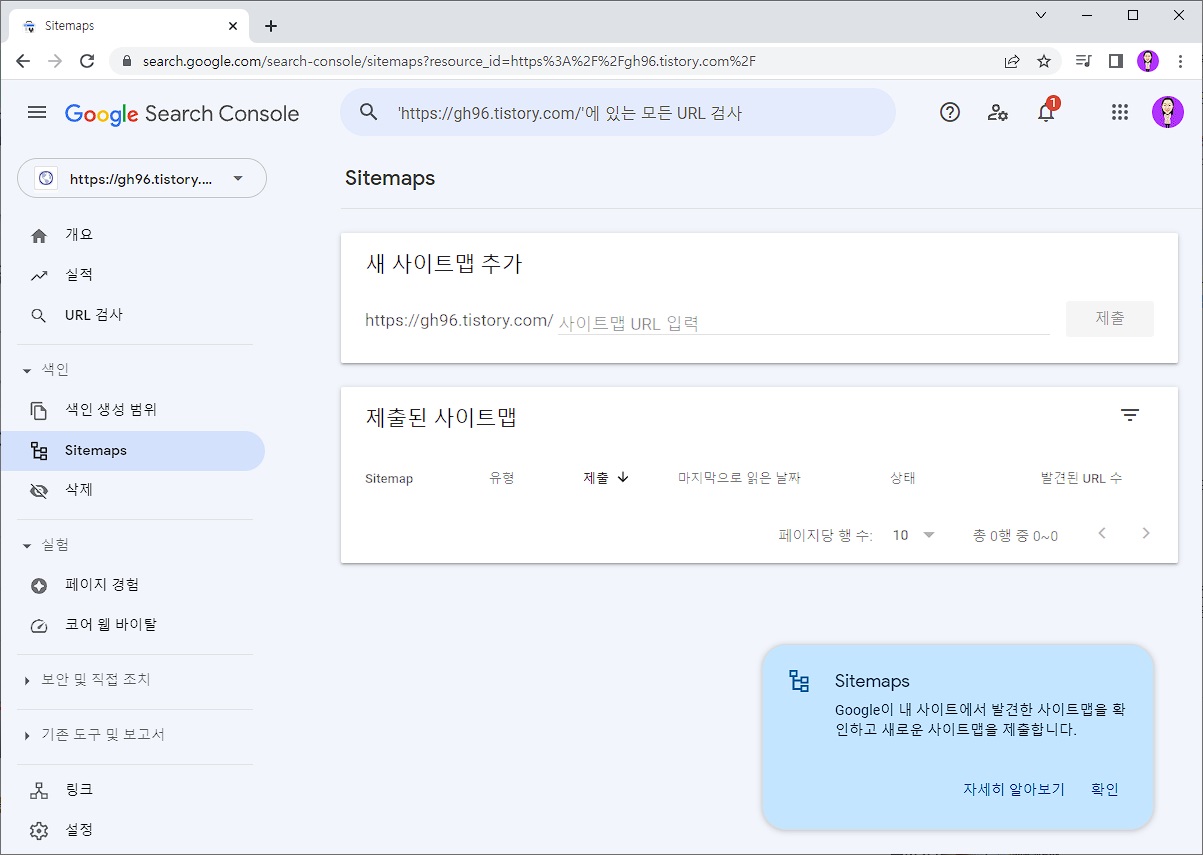Go to the next table page arrow

(x=1146, y=533)
